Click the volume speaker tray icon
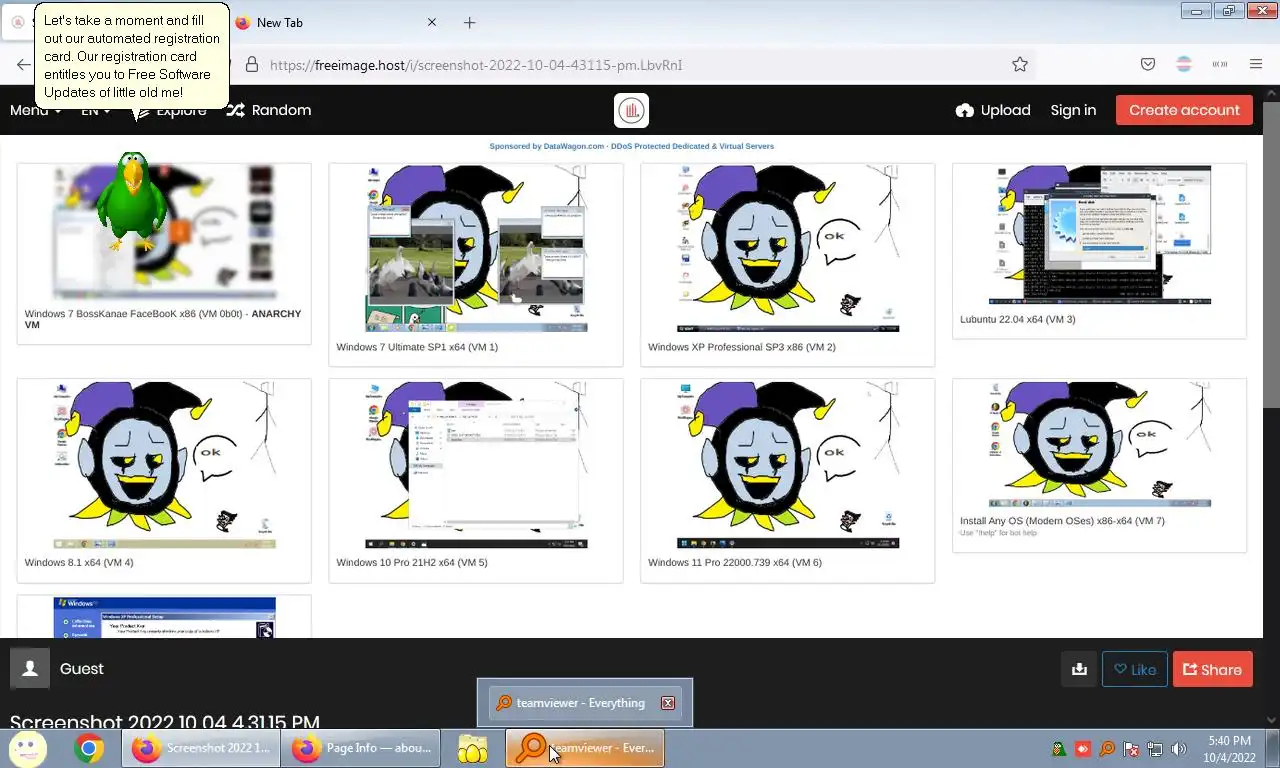Image resolution: width=1280 pixels, height=768 pixels. click(1179, 749)
